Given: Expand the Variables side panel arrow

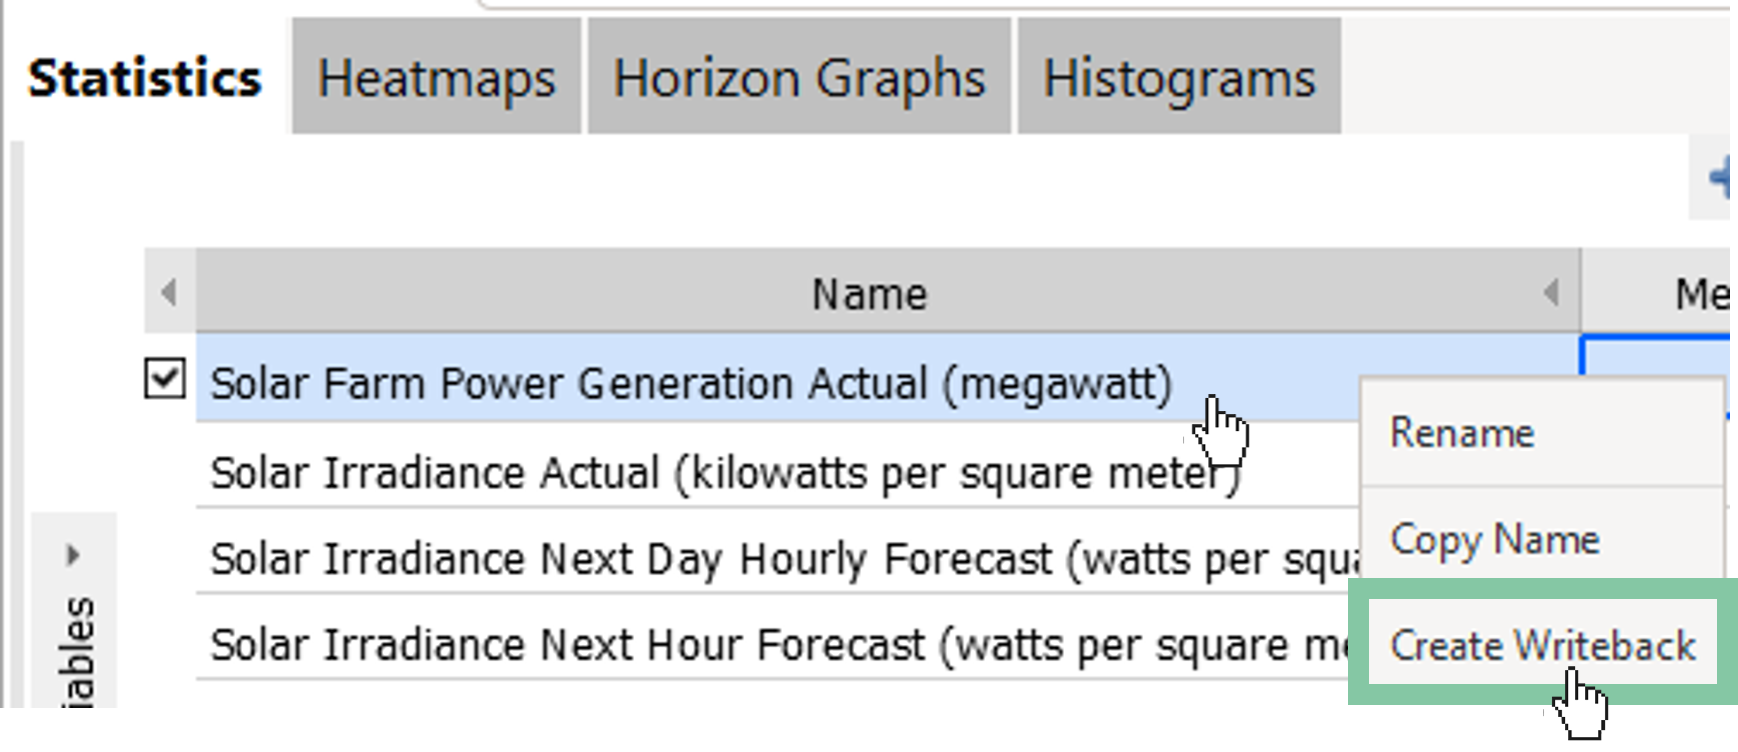Looking at the screenshot, I should (x=73, y=555).
